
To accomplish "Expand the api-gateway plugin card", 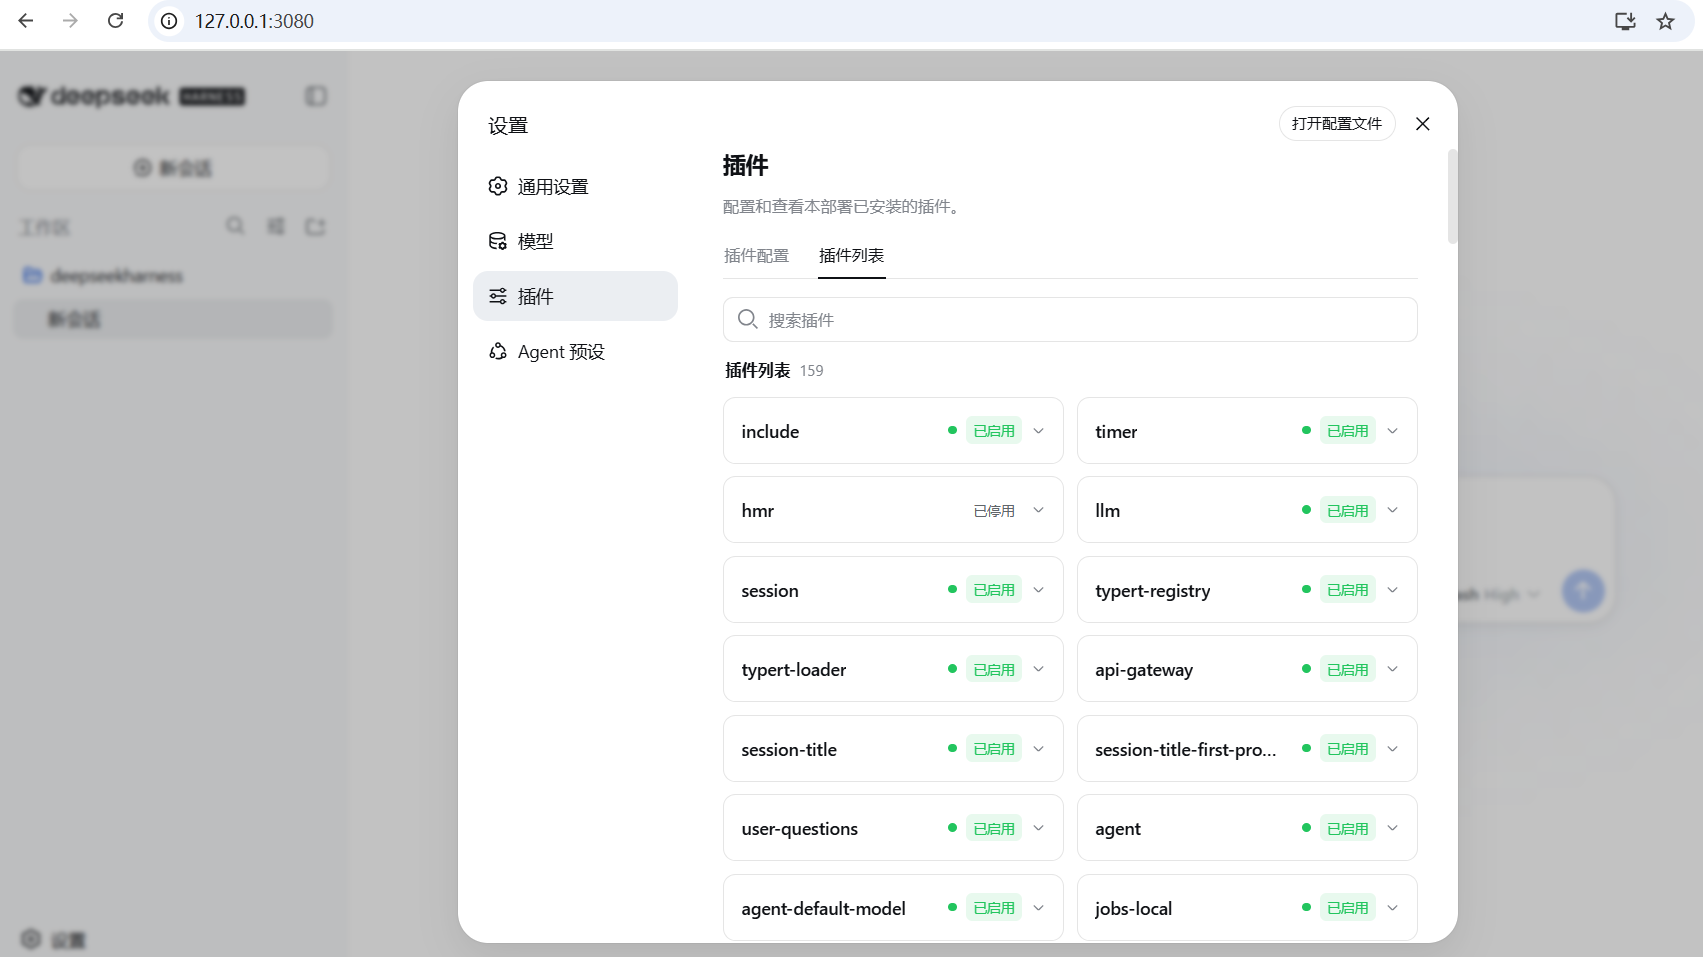I will point(1393,670).
